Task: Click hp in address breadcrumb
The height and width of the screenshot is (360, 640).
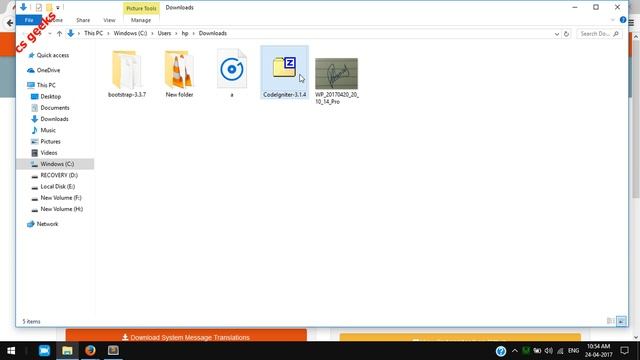Action: pyautogui.click(x=185, y=33)
